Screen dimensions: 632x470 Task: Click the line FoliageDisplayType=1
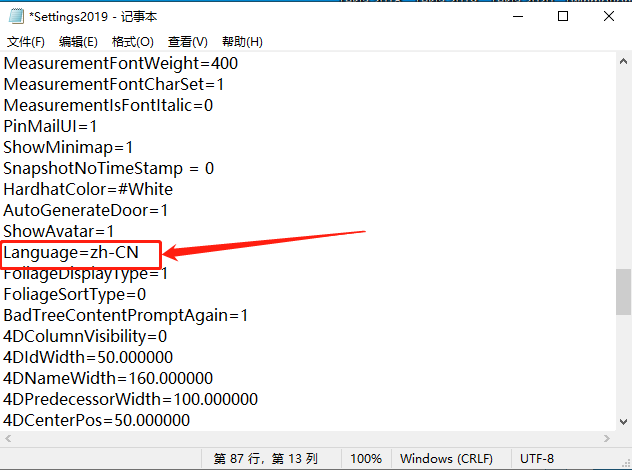(x=85, y=274)
